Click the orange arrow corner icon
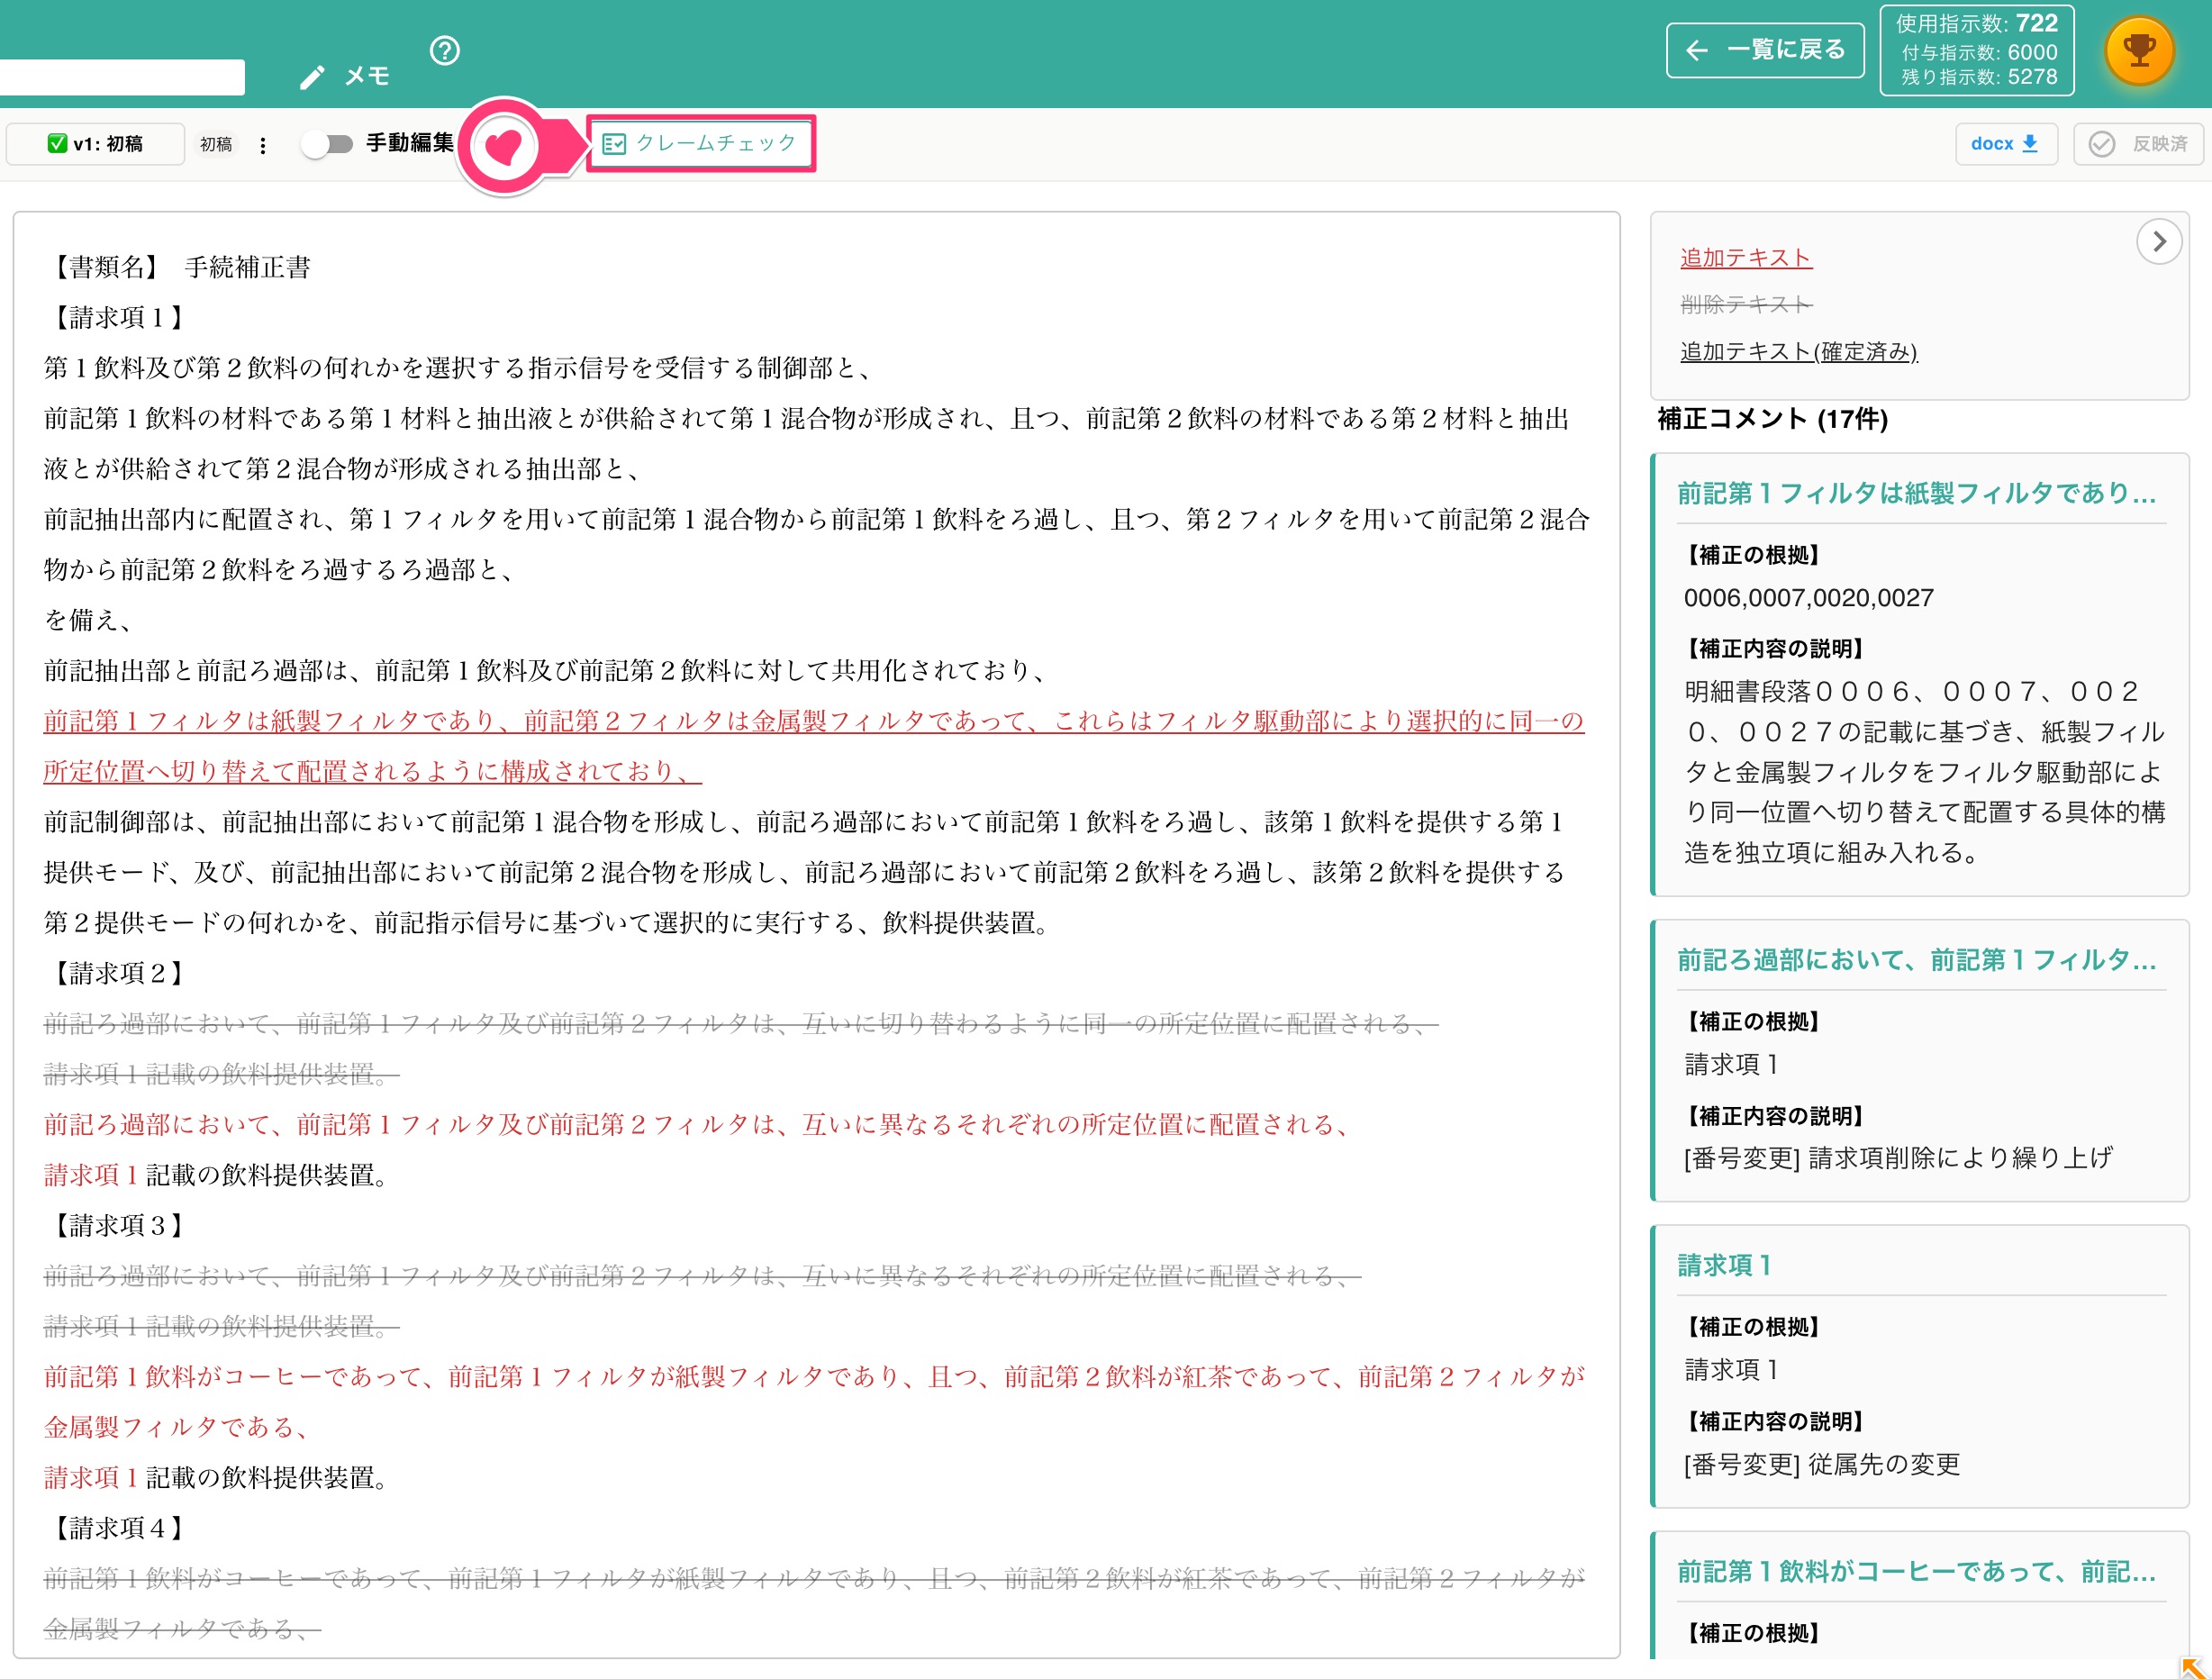 click(2192, 1666)
